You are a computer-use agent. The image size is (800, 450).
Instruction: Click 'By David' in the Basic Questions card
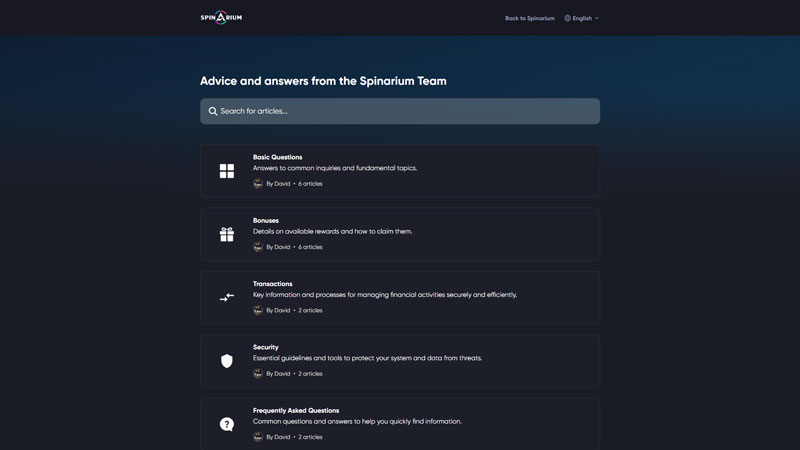[278, 184]
